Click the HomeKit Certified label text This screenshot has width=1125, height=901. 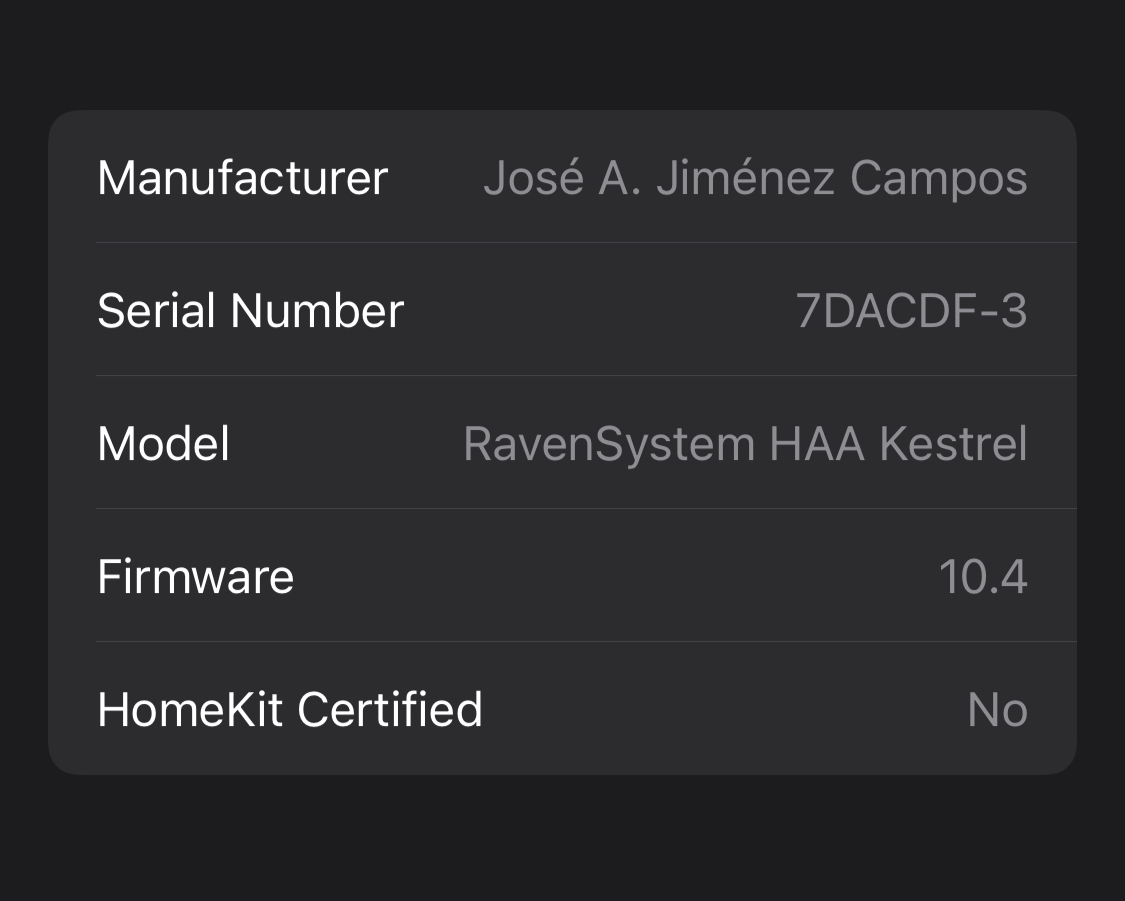[289, 709]
